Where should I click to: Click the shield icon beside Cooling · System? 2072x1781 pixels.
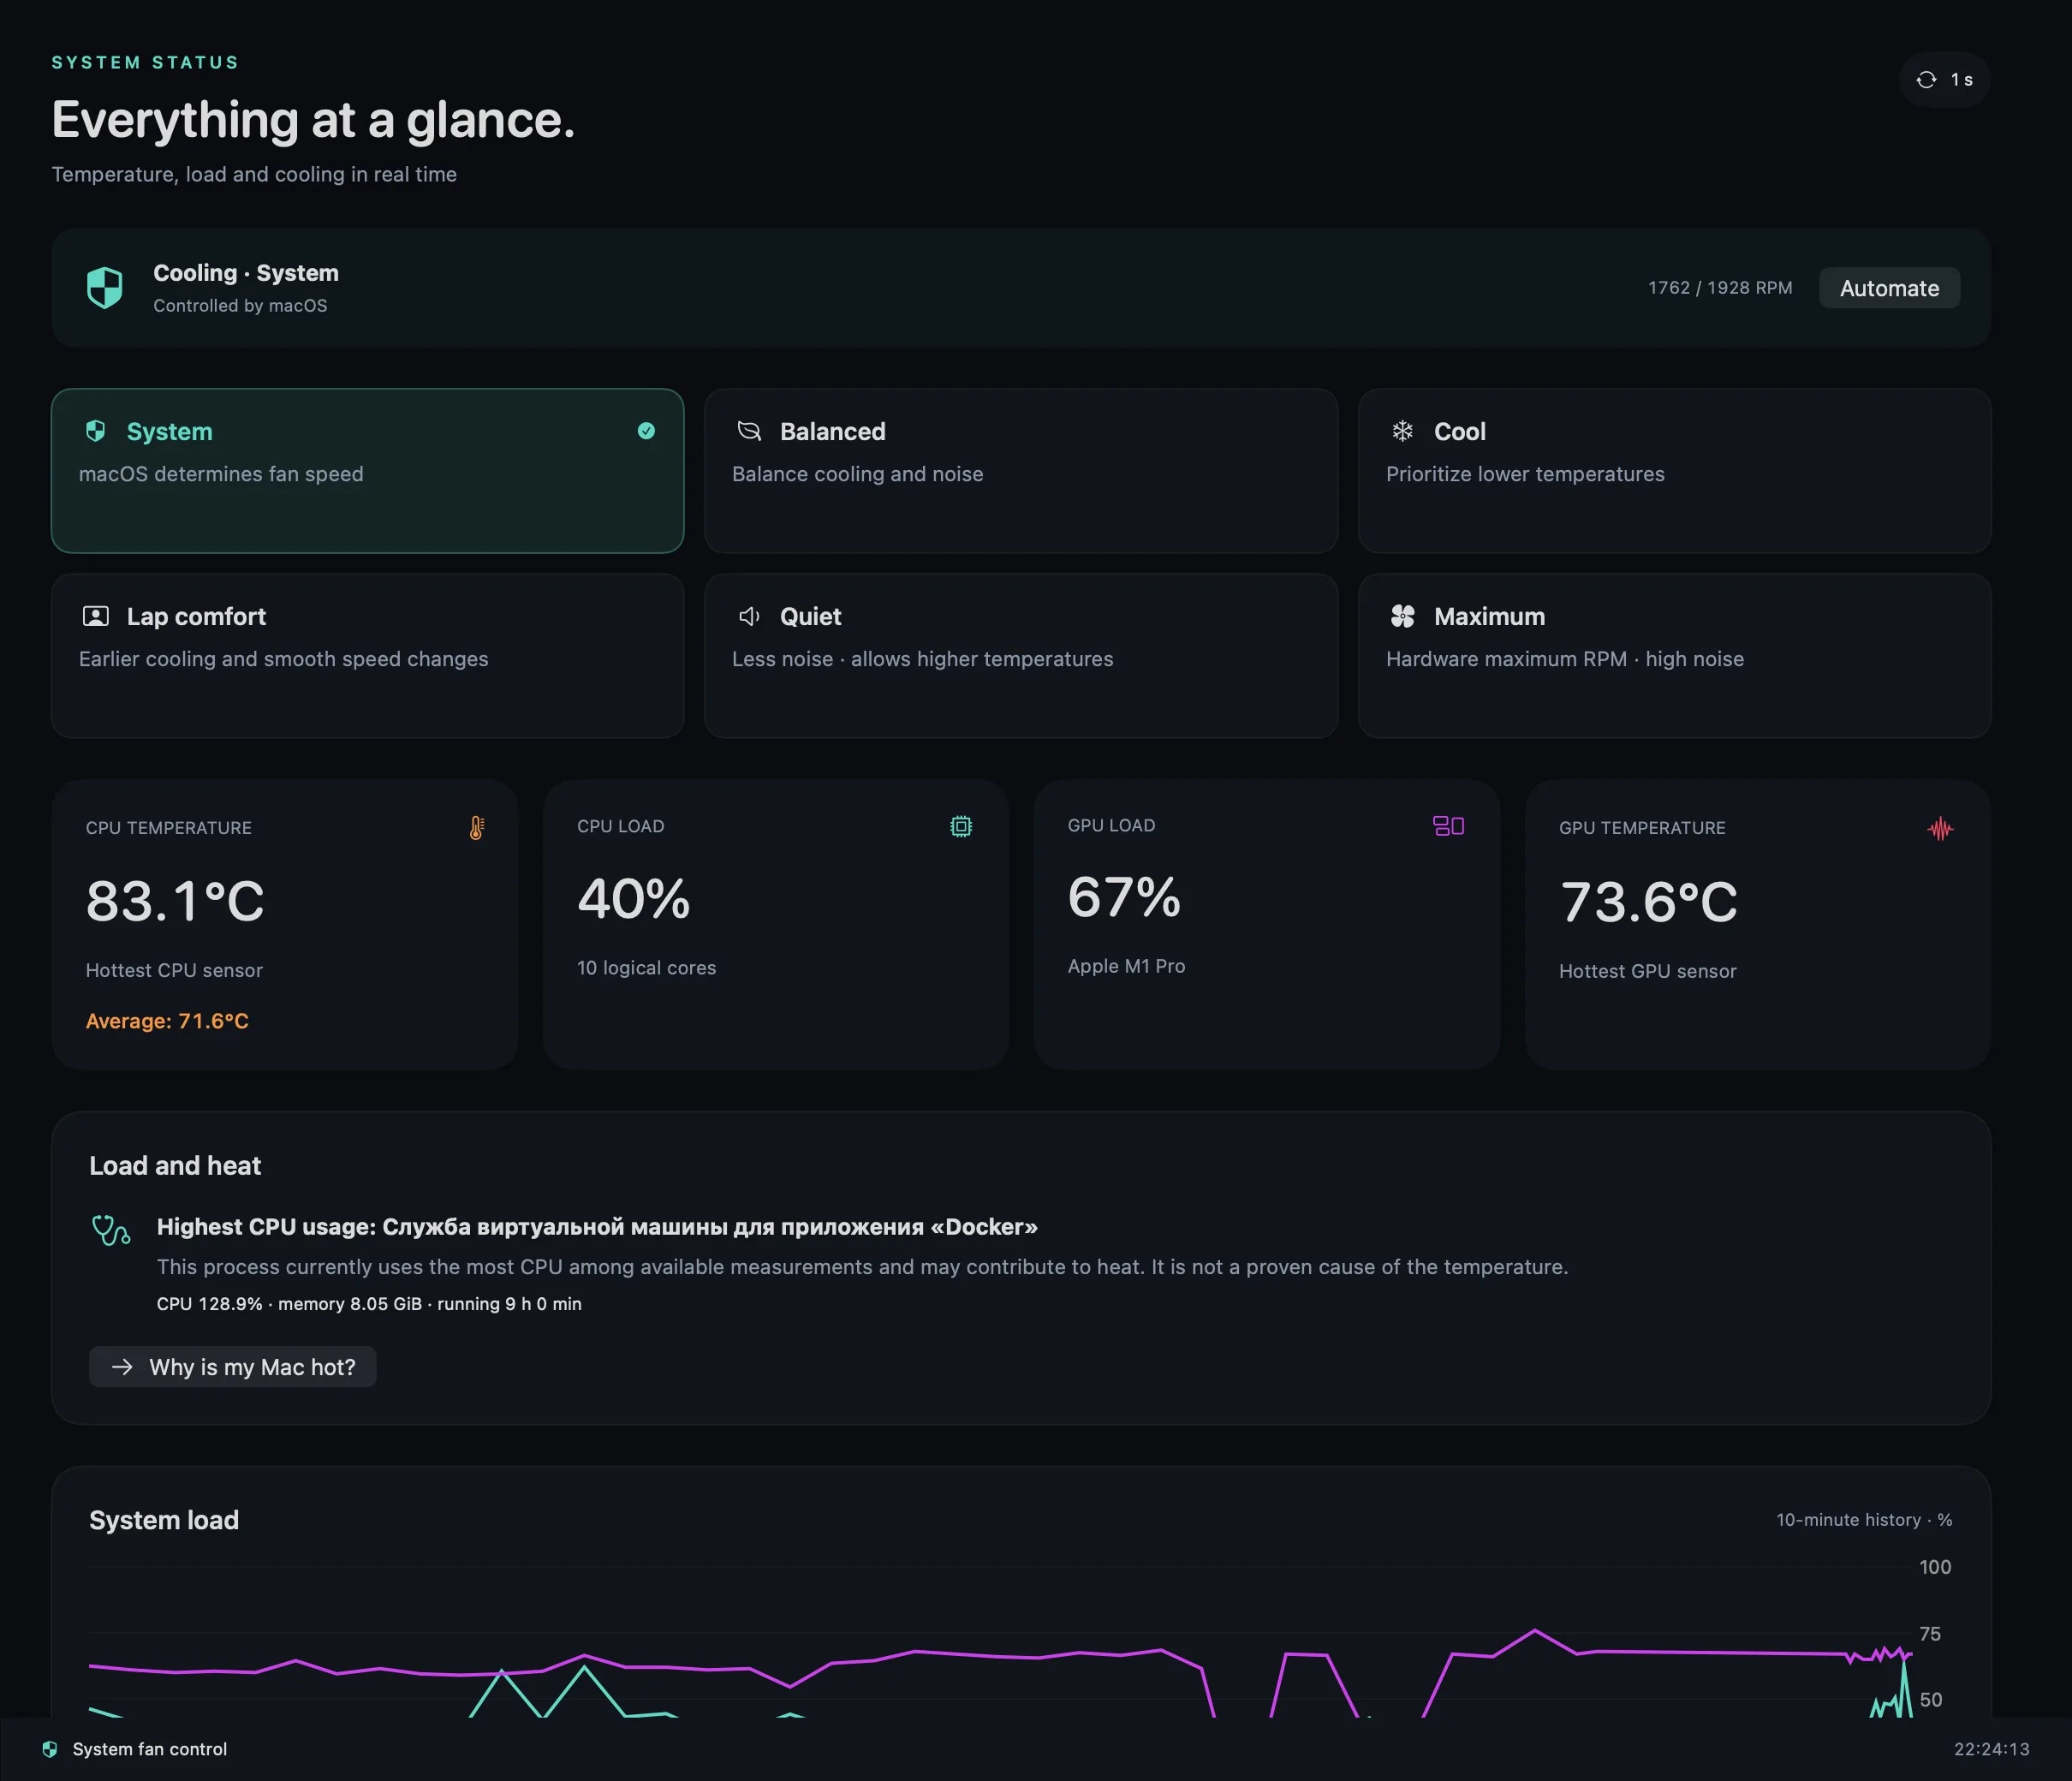point(104,288)
